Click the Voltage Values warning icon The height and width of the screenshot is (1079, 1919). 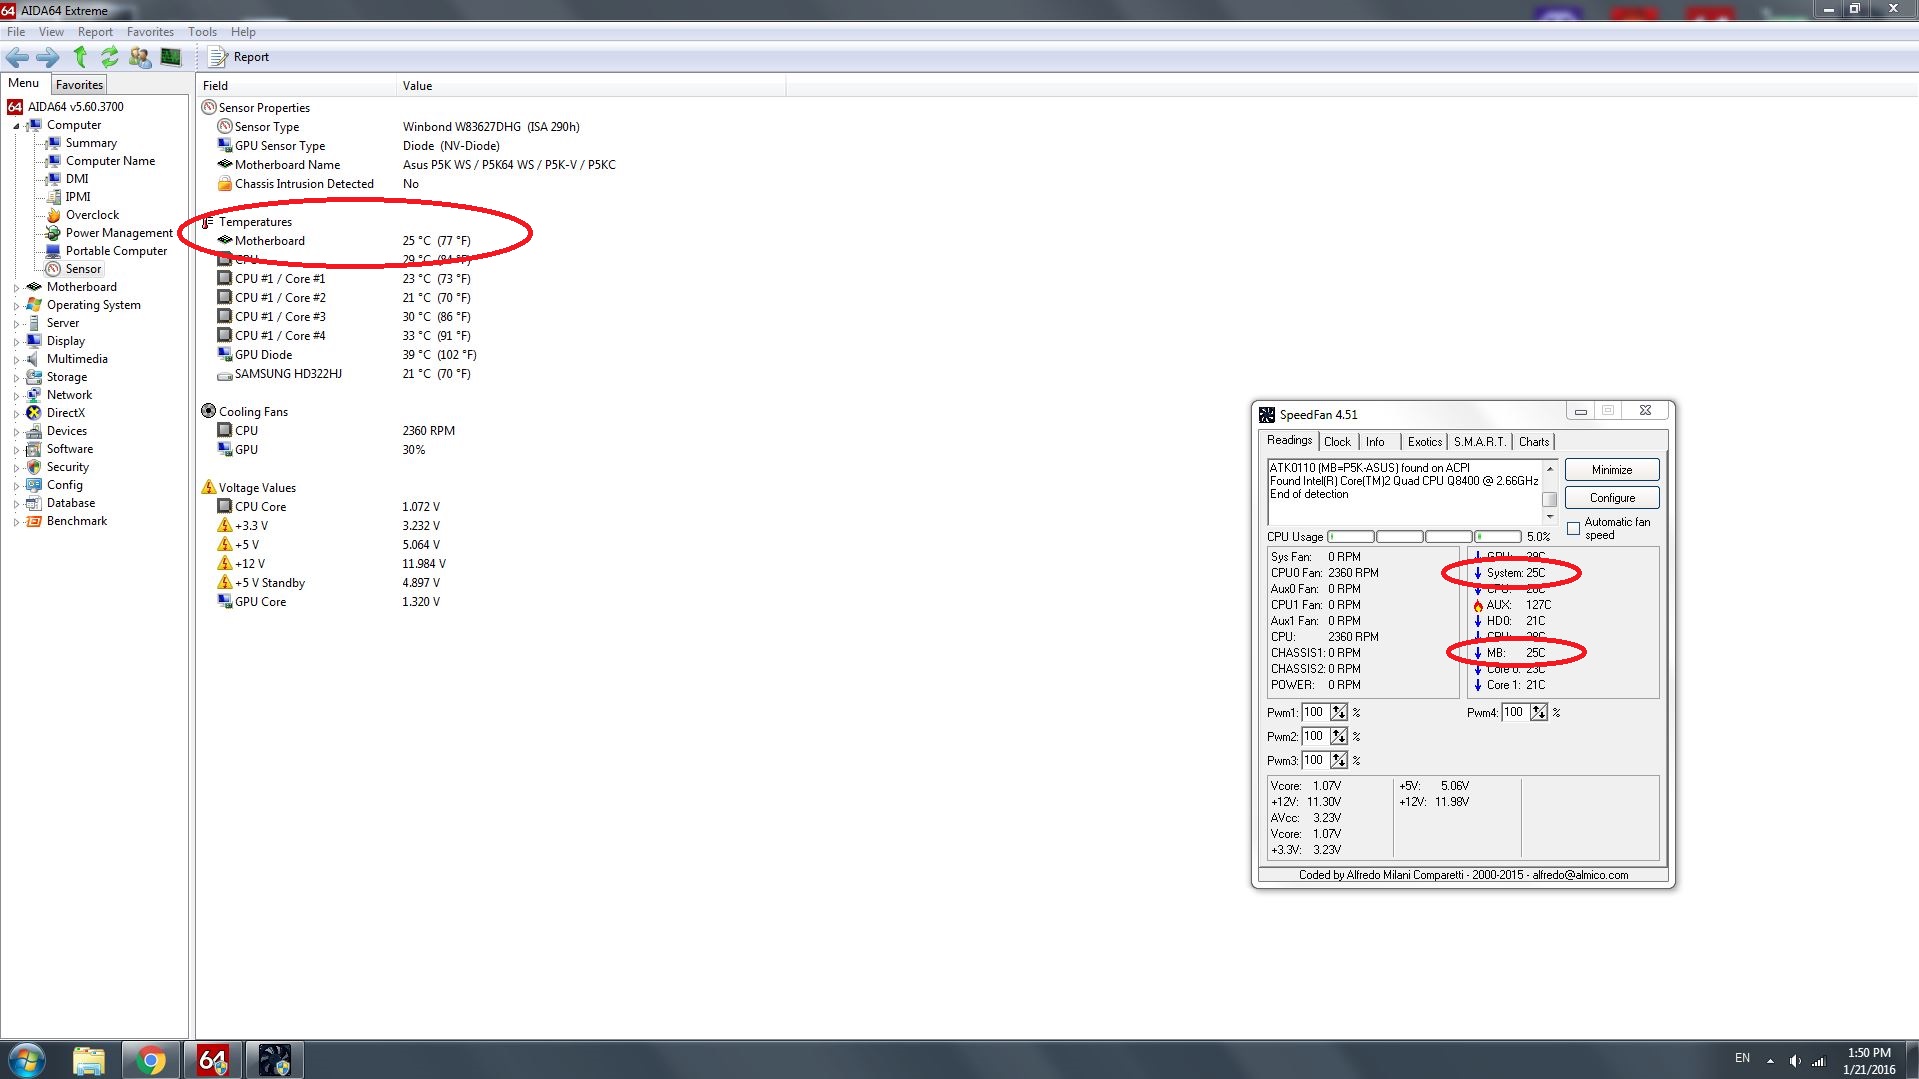click(209, 487)
